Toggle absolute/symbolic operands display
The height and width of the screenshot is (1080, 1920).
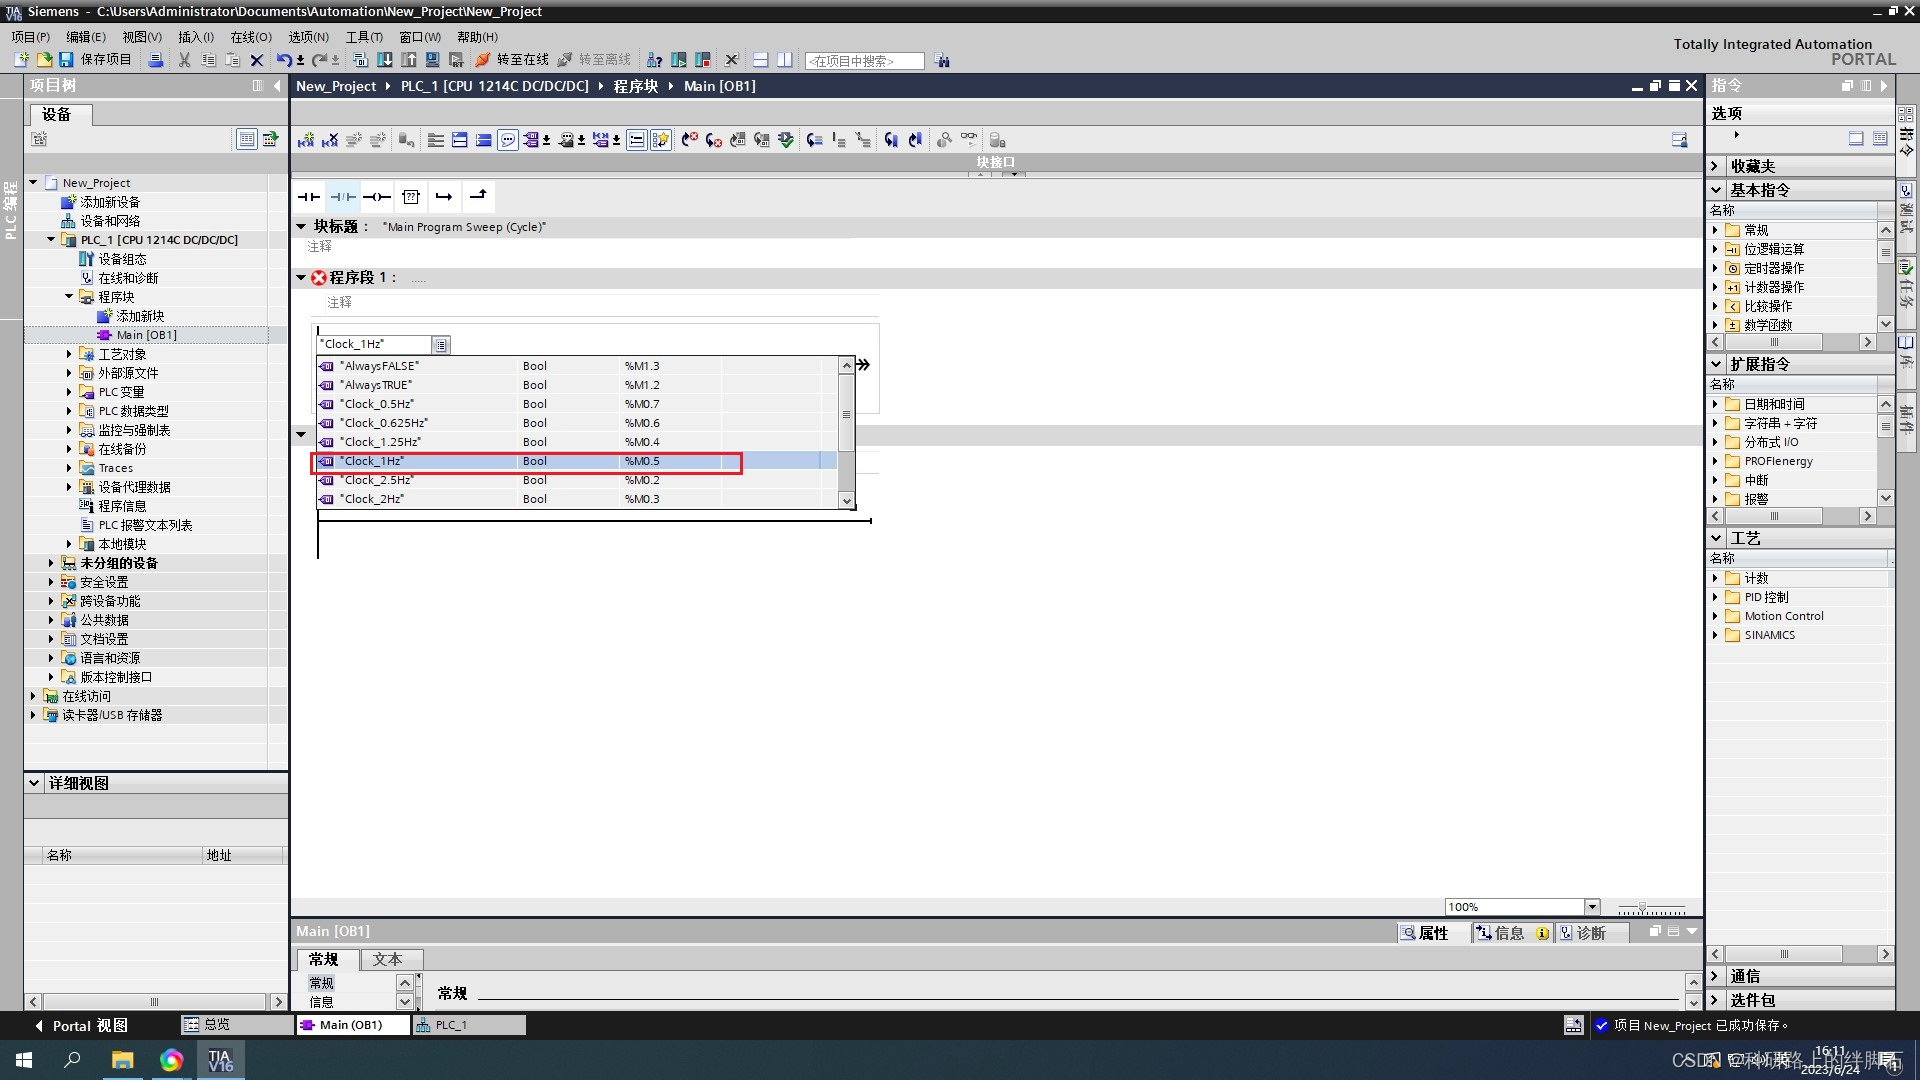(532, 140)
